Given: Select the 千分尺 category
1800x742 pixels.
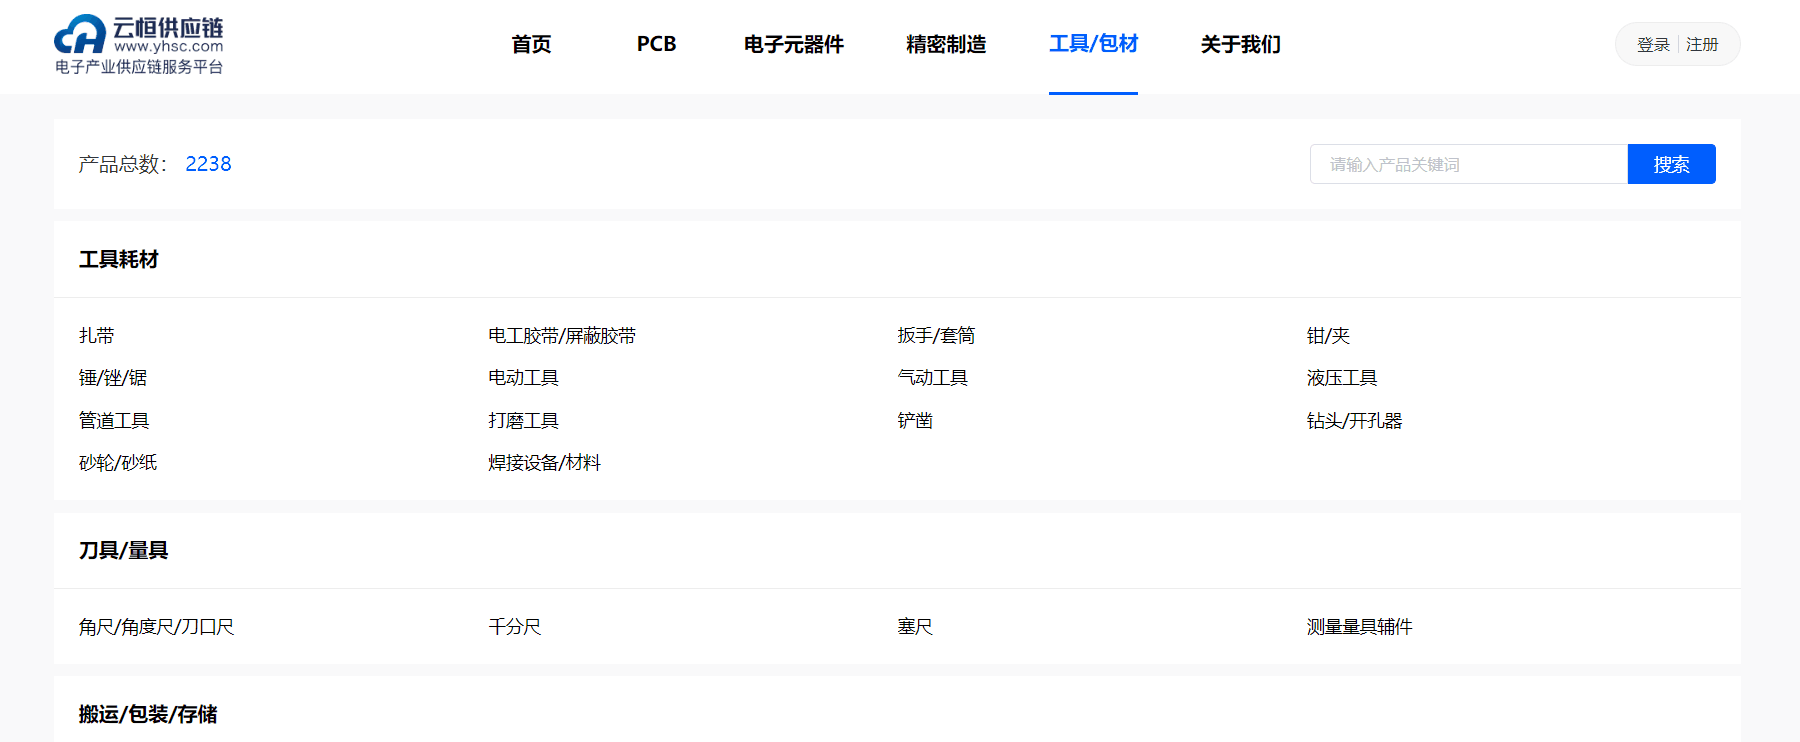Looking at the screenshot, I should [x=514, y=627].
